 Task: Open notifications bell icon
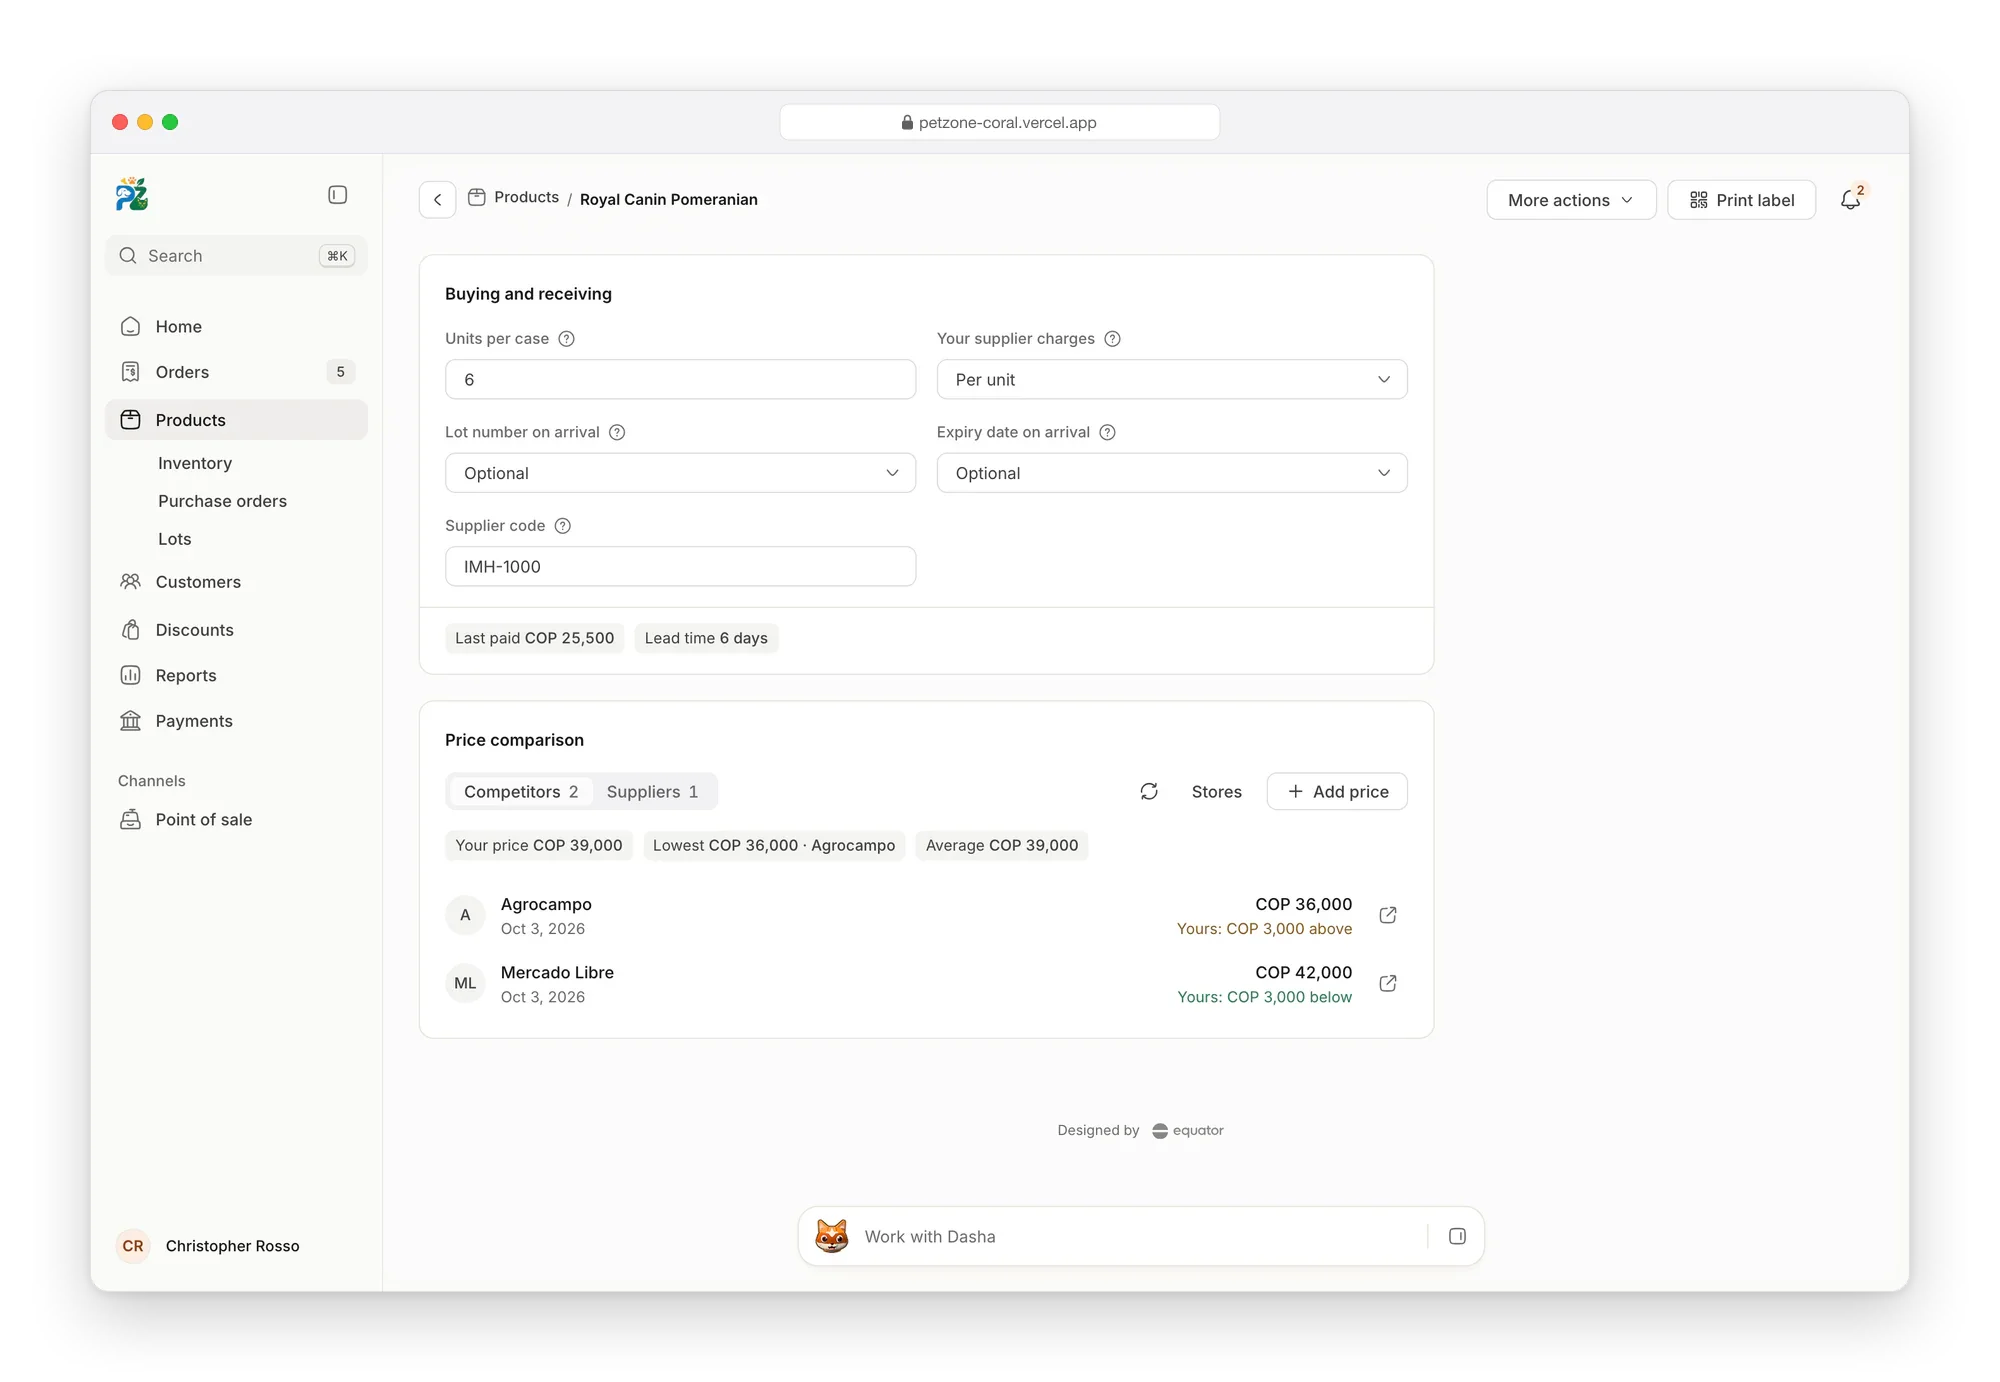pos(1851,199)
